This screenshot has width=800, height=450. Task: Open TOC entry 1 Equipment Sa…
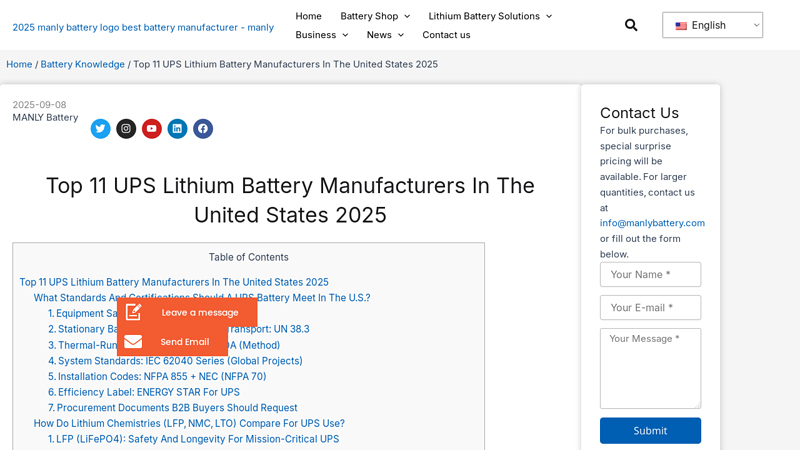(83, 313)
